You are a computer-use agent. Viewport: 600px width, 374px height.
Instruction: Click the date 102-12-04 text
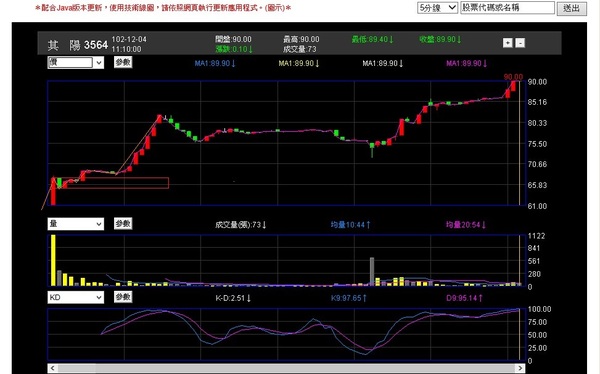(x=129, y=39)
